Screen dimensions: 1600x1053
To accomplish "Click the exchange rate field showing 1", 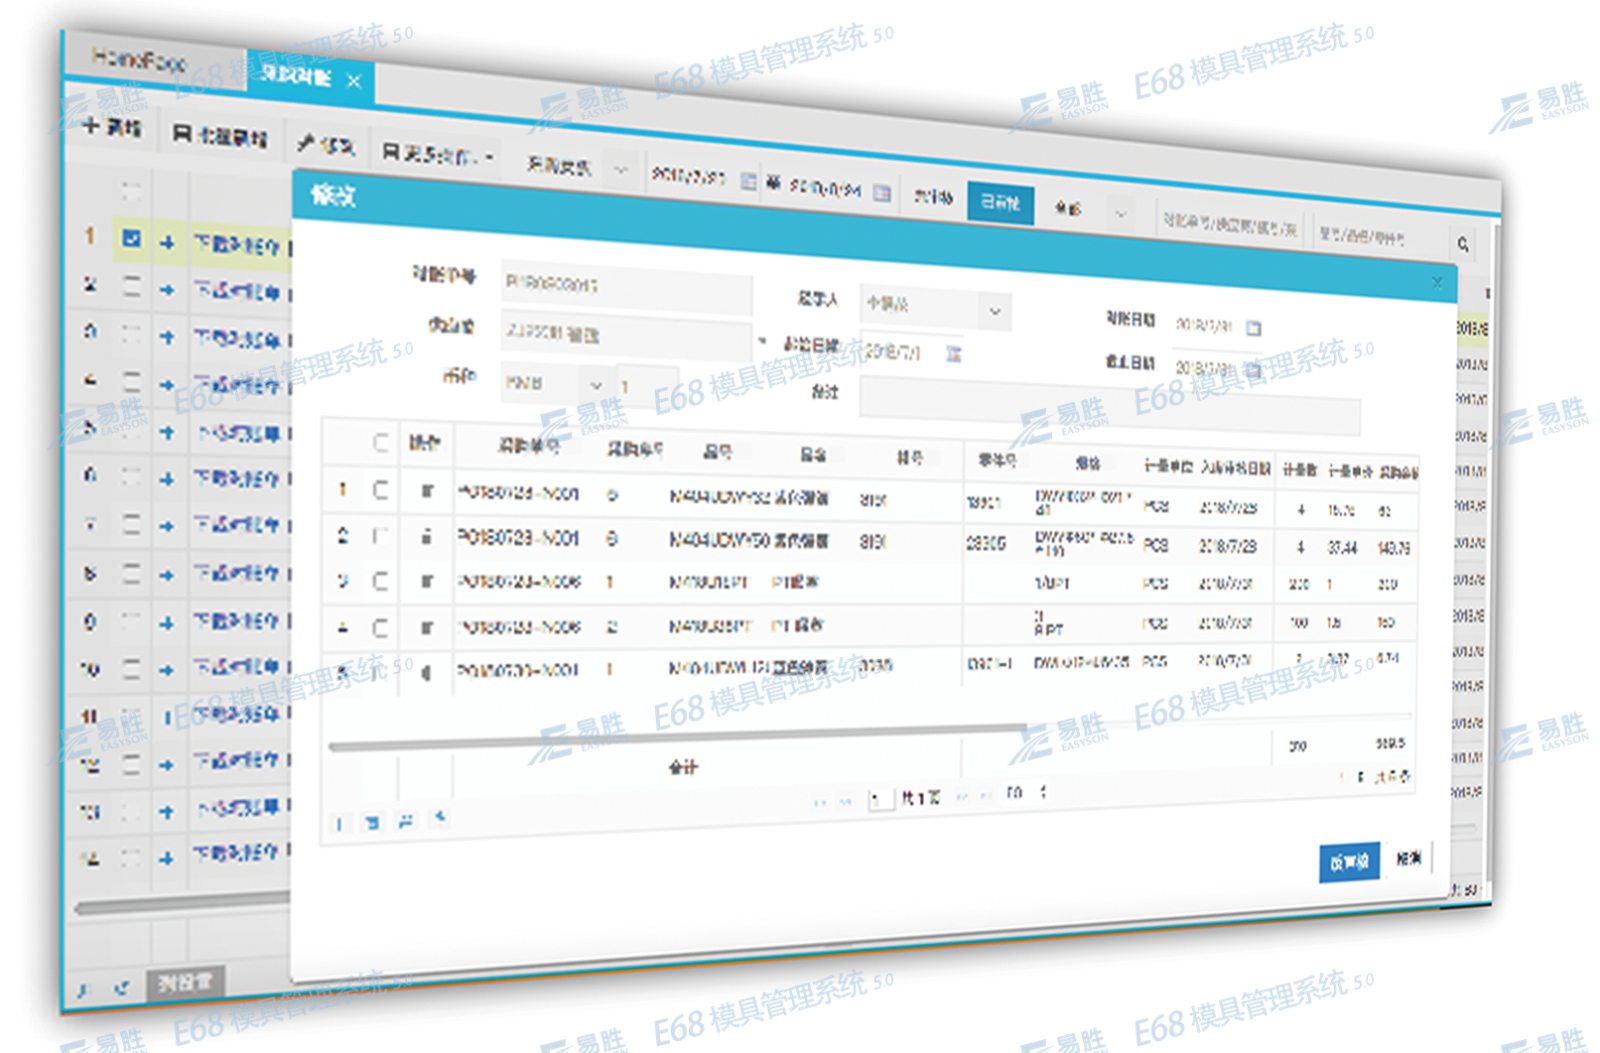I will click(x=647, y=387).
